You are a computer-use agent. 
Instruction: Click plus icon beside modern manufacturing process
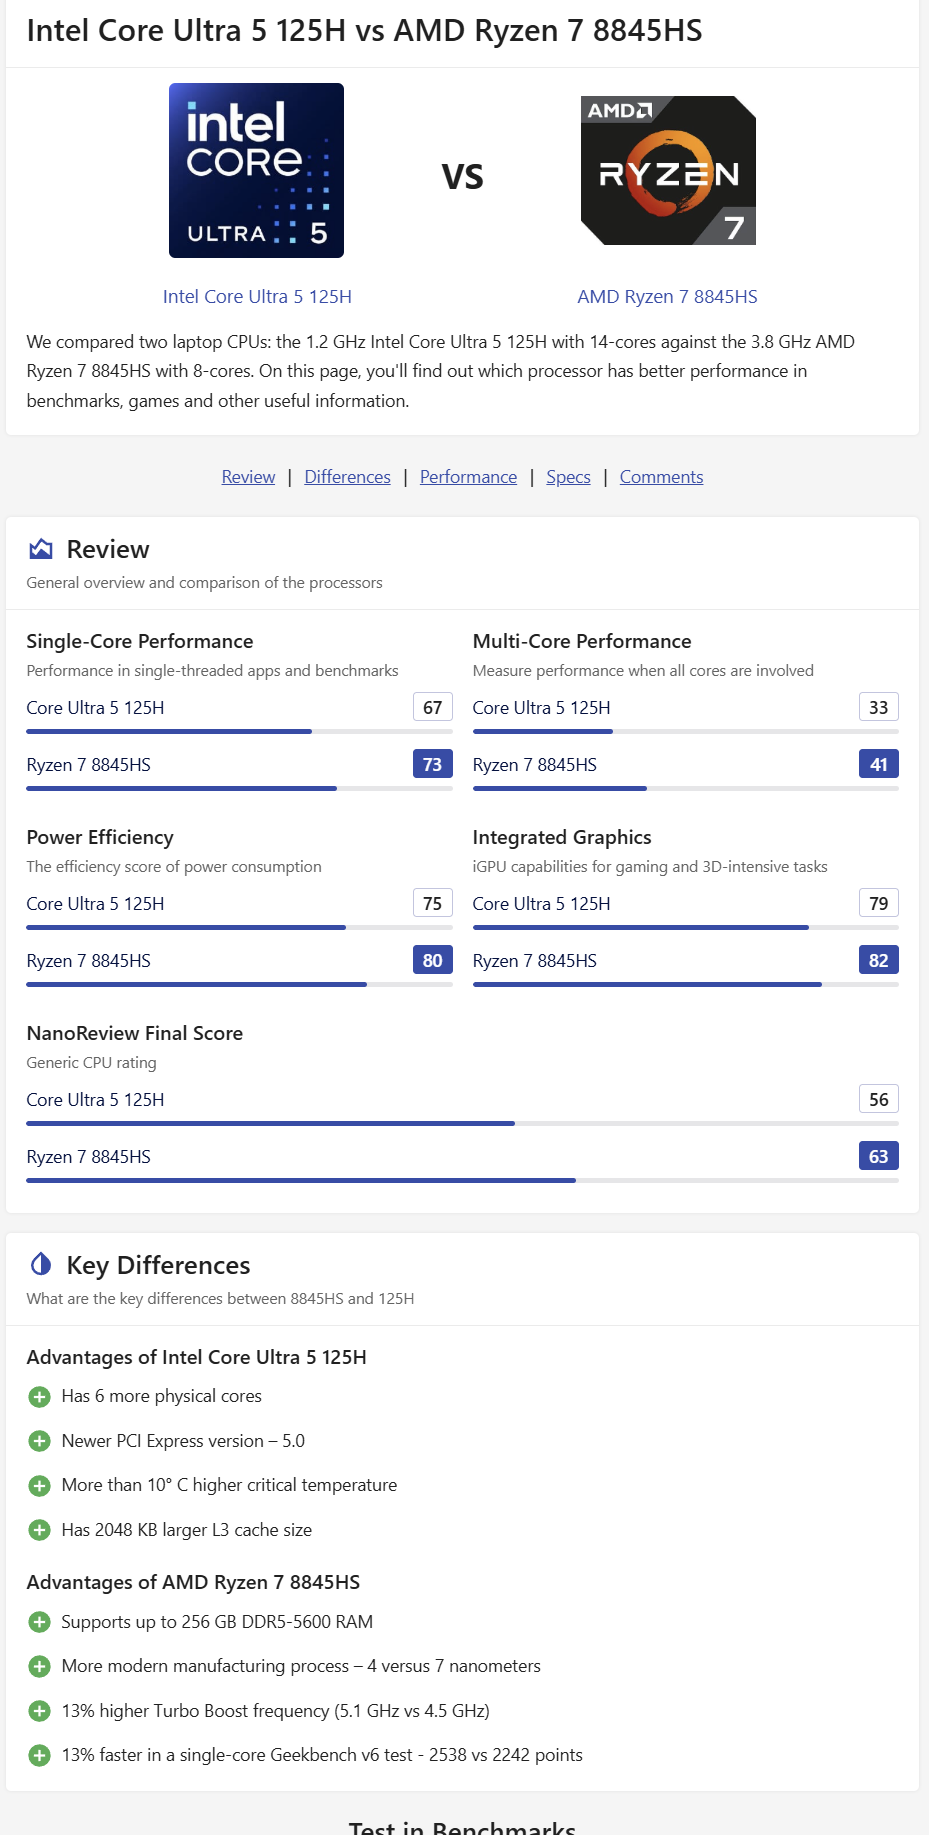(40, 1666)
